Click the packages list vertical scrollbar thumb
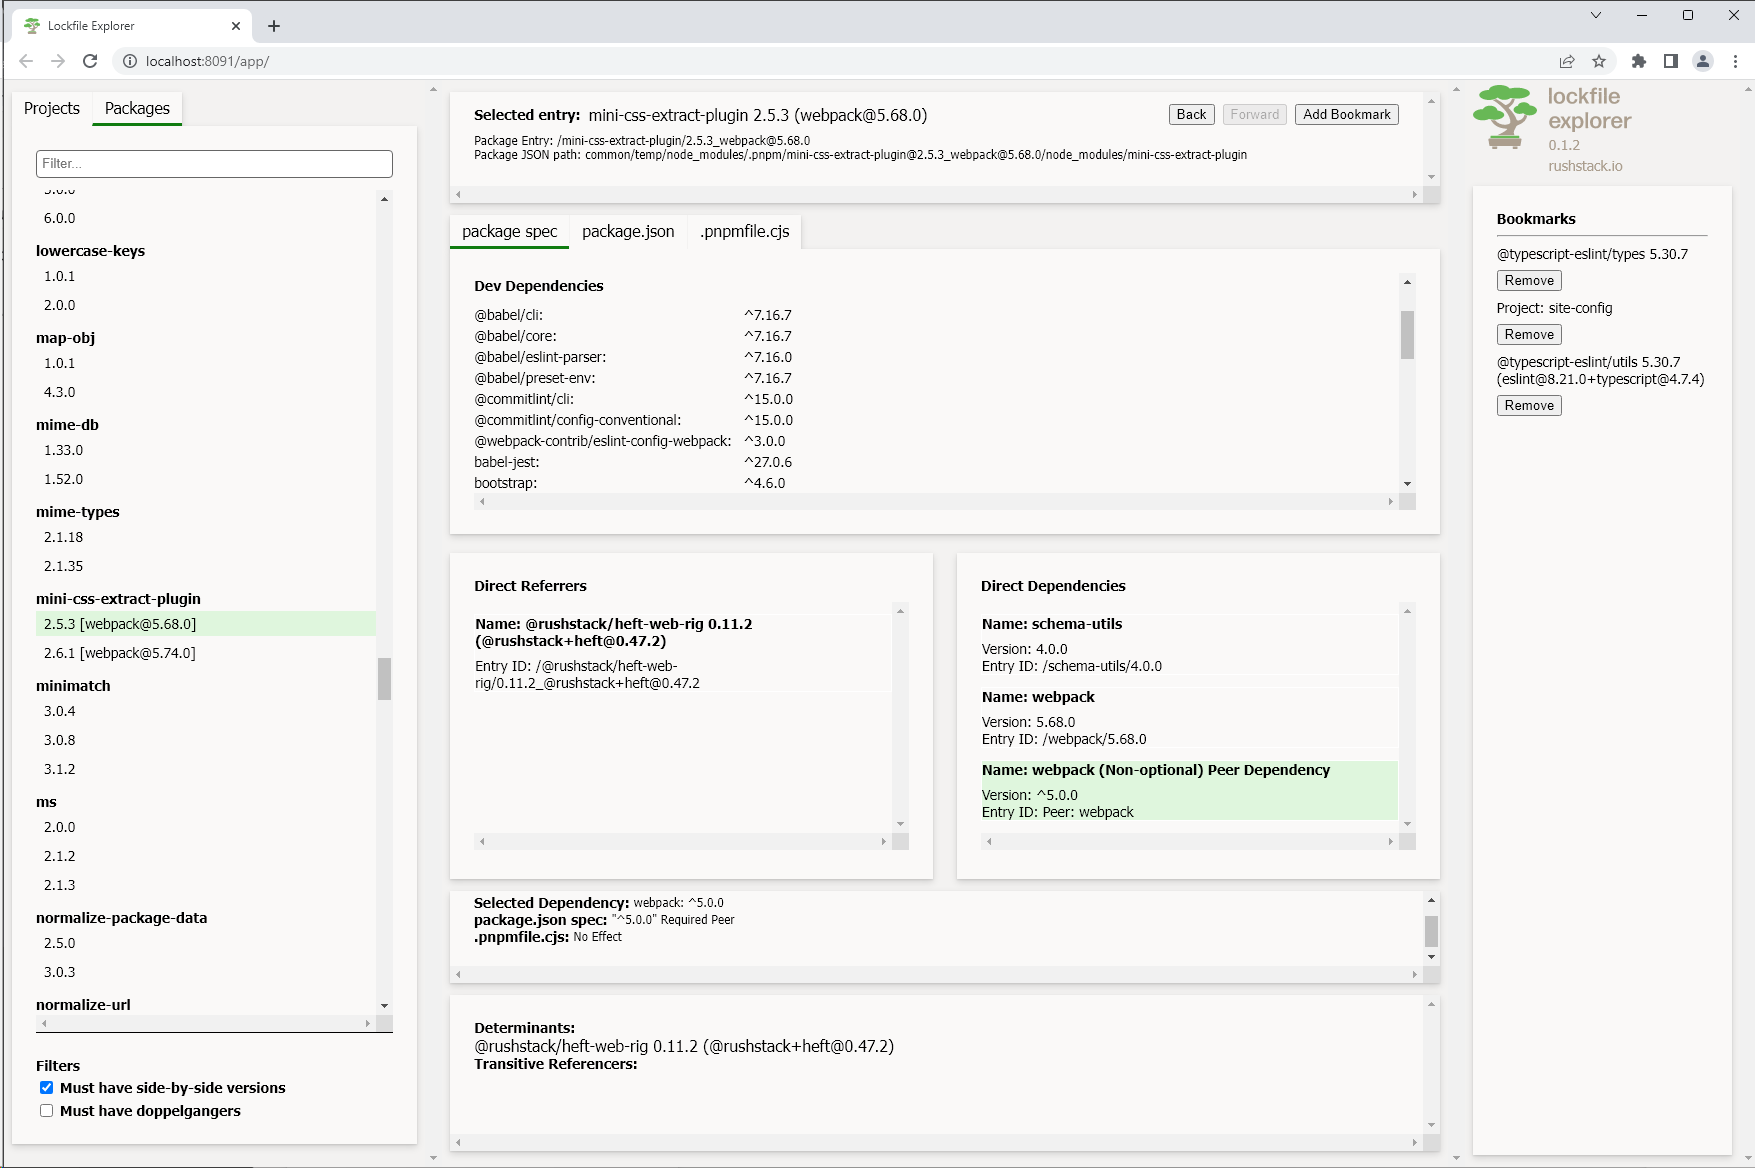 [384, 678]
